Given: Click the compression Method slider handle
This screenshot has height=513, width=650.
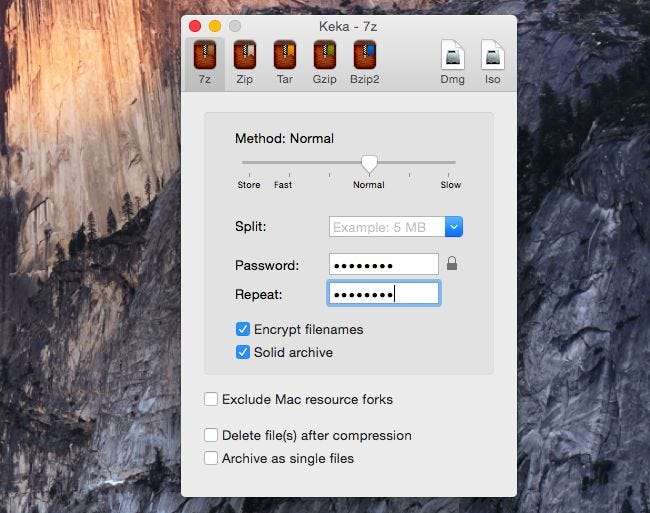Looking at the screenshot, I should coord(369,163).
